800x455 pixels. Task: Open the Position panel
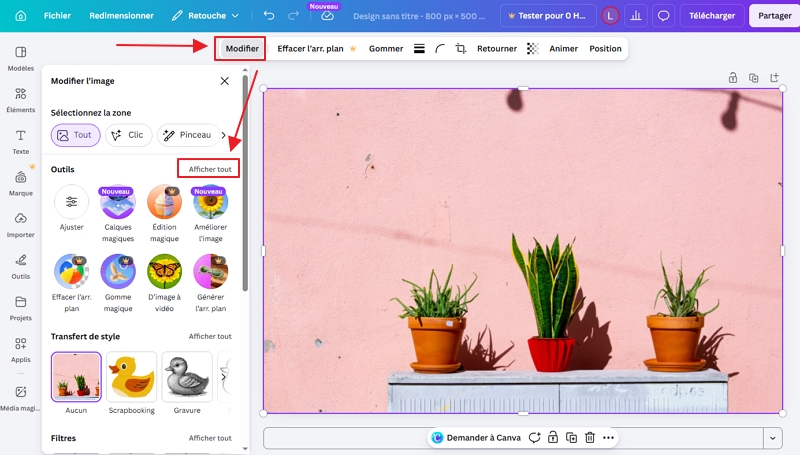[x=605, y=48]
